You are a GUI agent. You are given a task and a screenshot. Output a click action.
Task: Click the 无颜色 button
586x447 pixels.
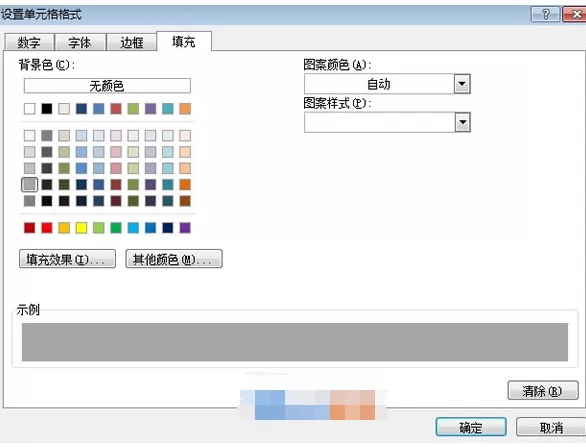point(107,86)
